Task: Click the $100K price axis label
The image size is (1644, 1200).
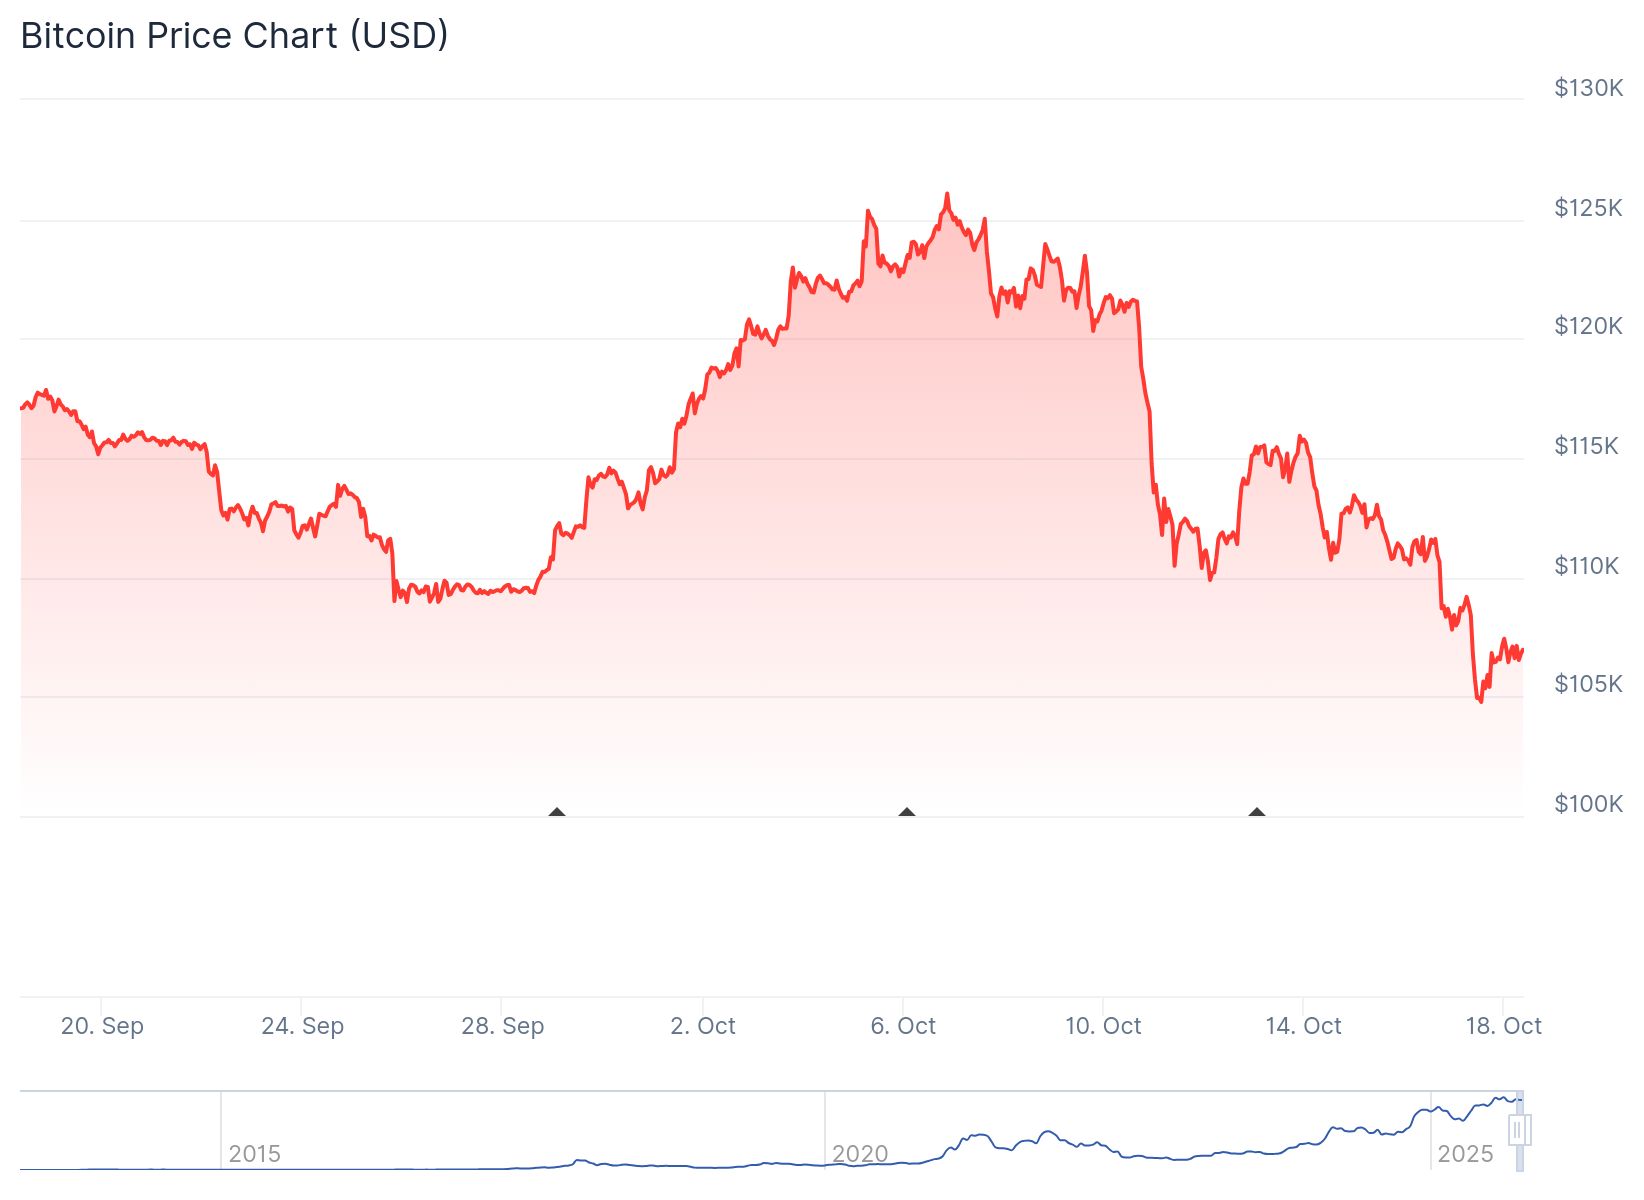Action: (1588, 804)
